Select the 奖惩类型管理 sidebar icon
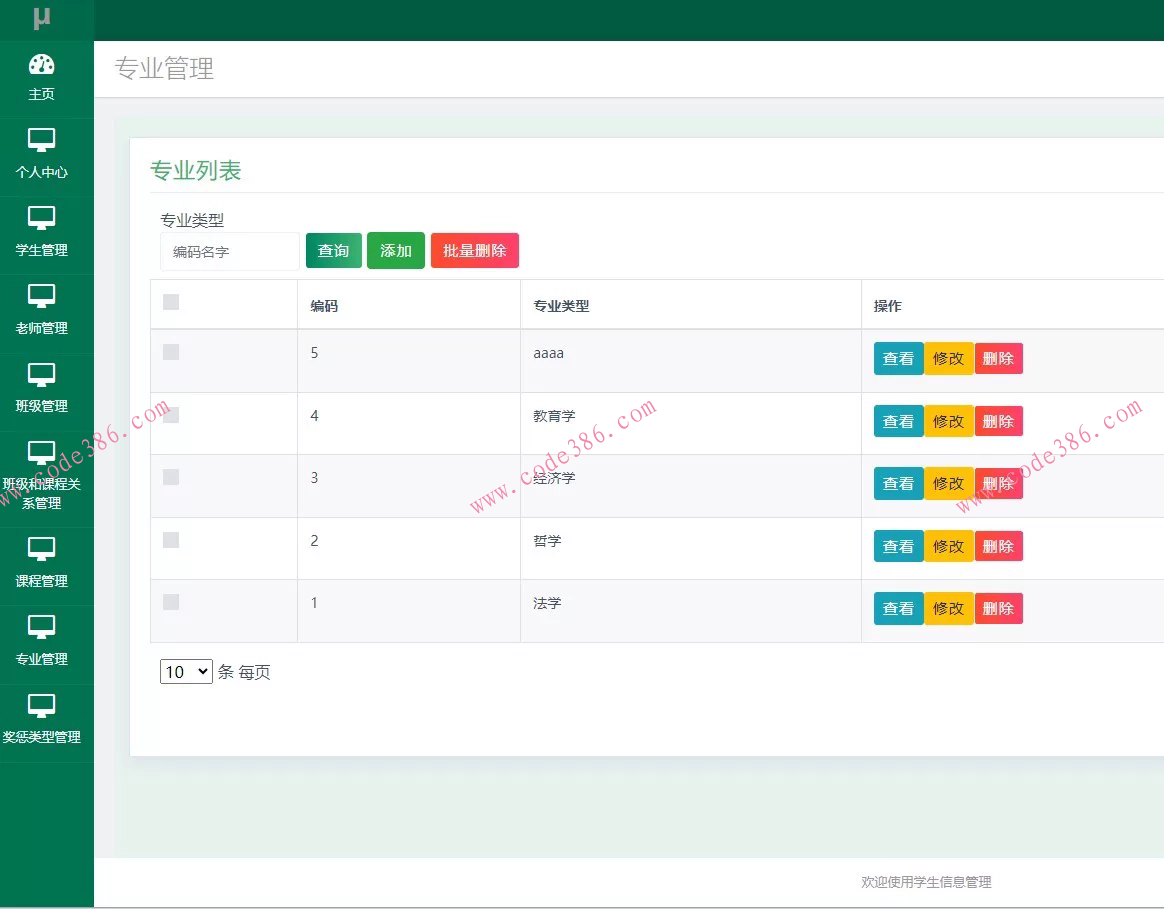This screenshot has width=1164, height=909. point(41,702)
